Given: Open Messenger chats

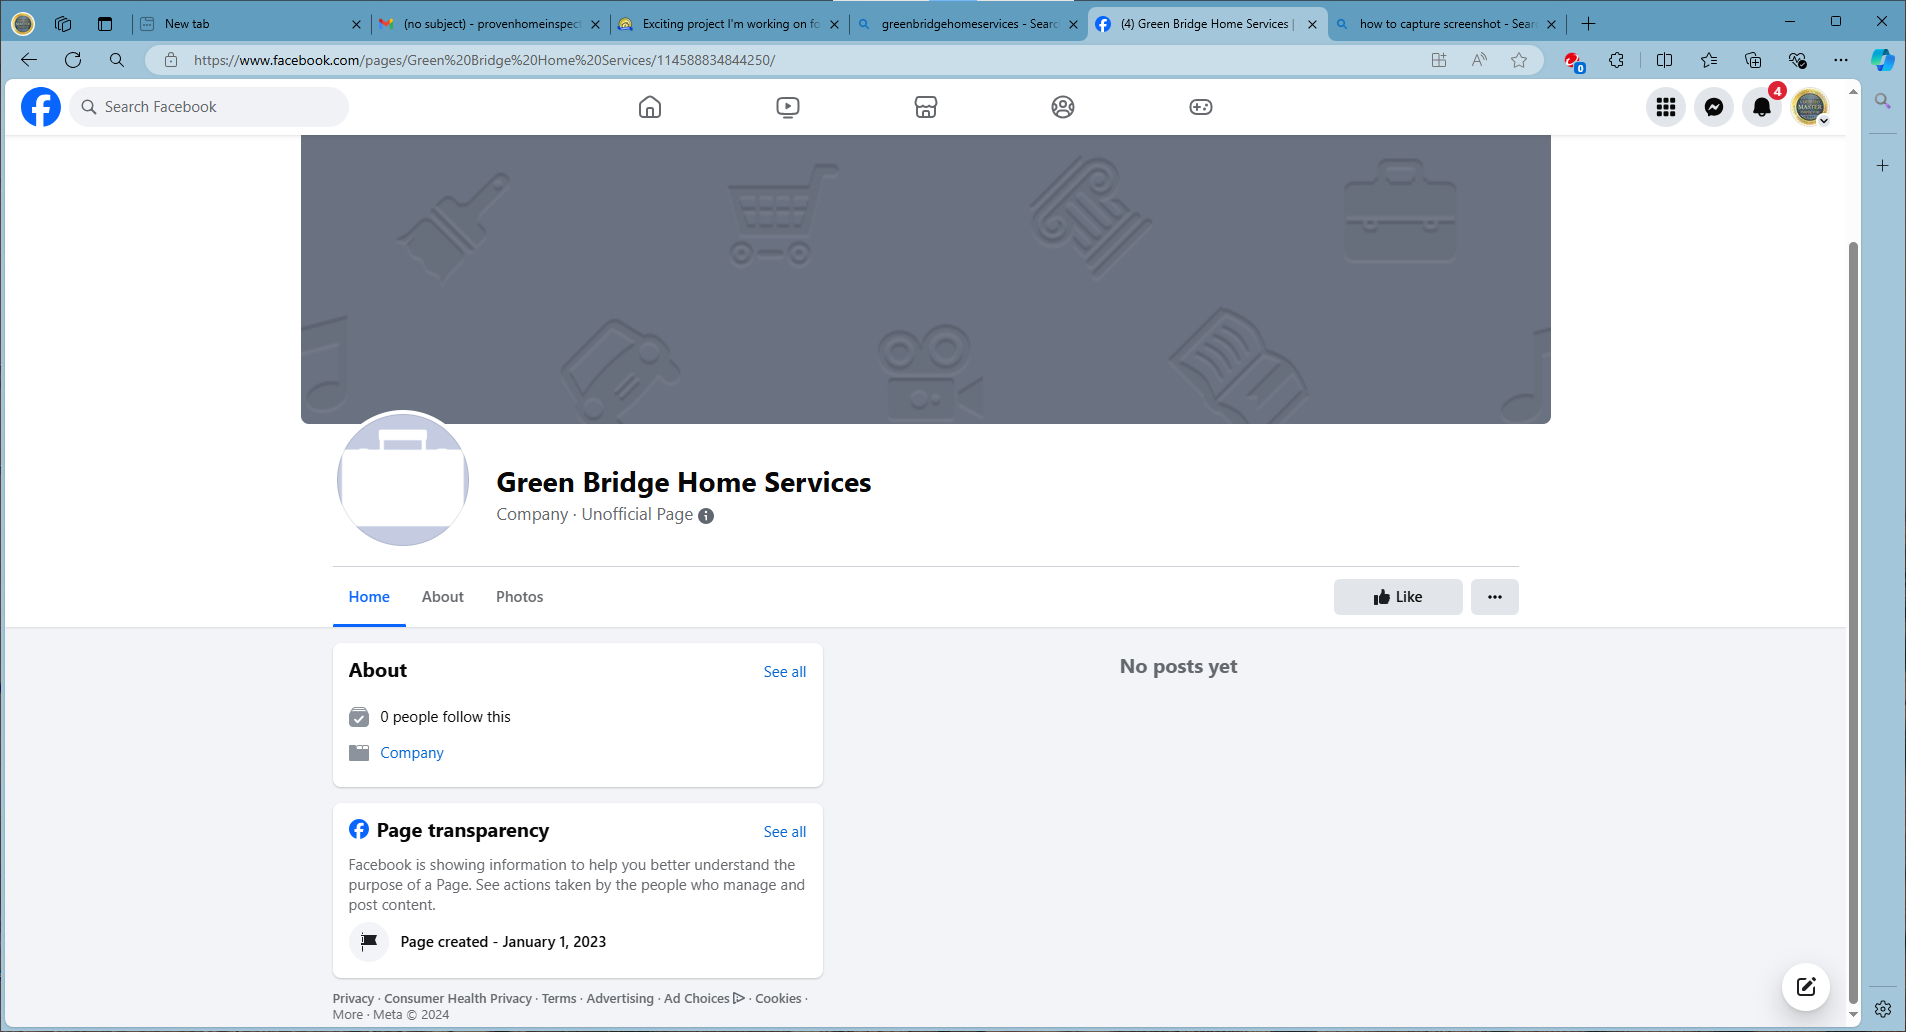Looking at the screenshot, I should [x=1714, y=107].
